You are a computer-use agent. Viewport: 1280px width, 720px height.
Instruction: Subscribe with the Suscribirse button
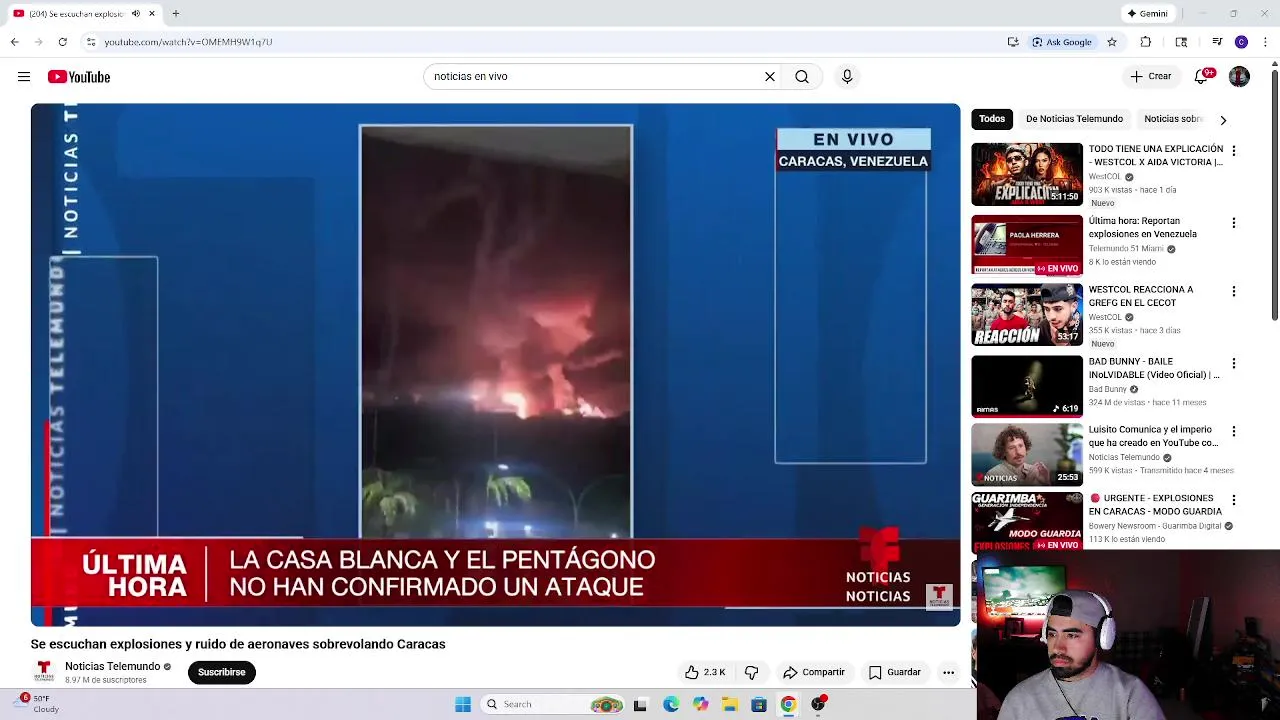click(221, 672)
